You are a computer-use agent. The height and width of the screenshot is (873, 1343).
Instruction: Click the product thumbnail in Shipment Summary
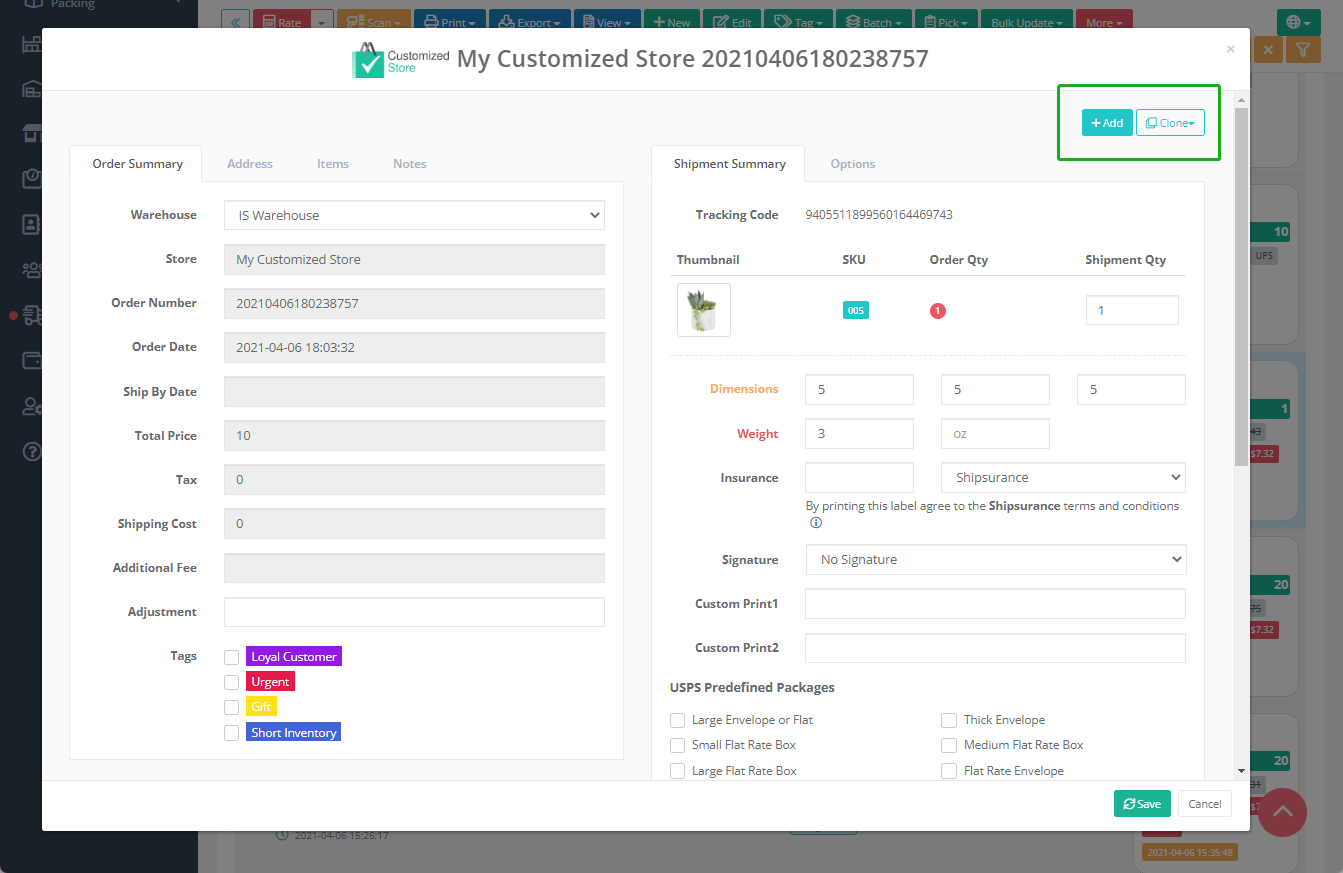703,309
